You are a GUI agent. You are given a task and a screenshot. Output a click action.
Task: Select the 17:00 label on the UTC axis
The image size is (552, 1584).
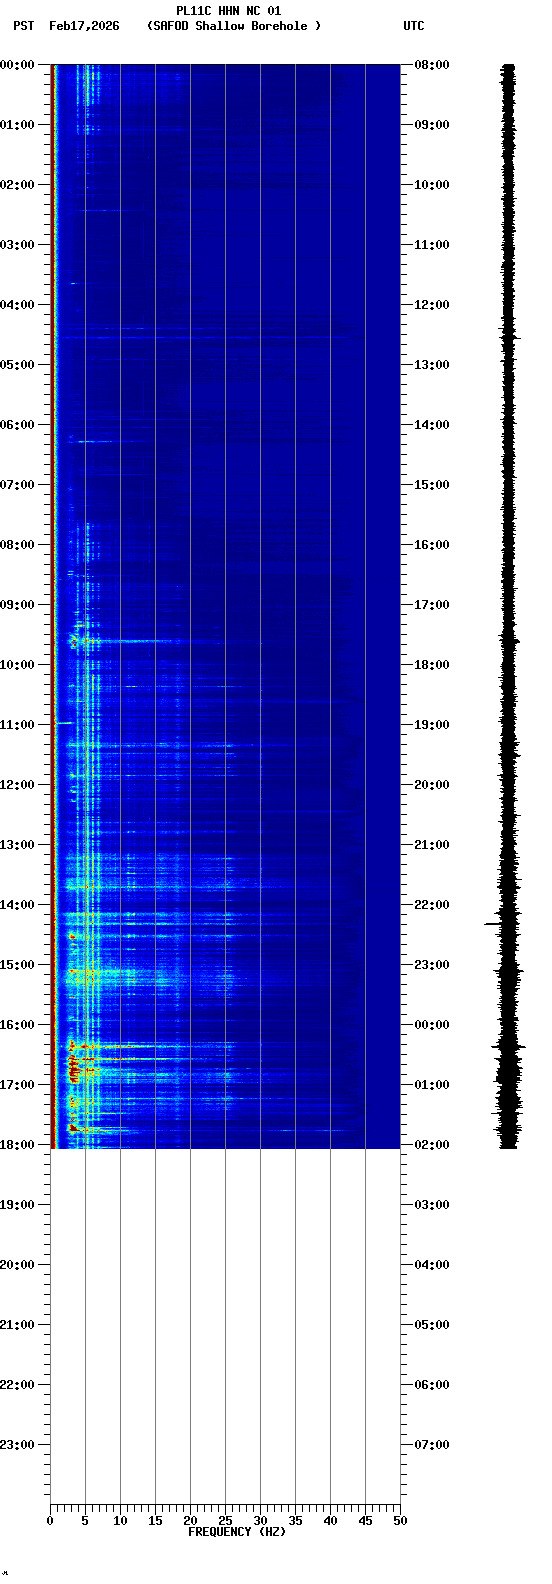click(432, 605)
